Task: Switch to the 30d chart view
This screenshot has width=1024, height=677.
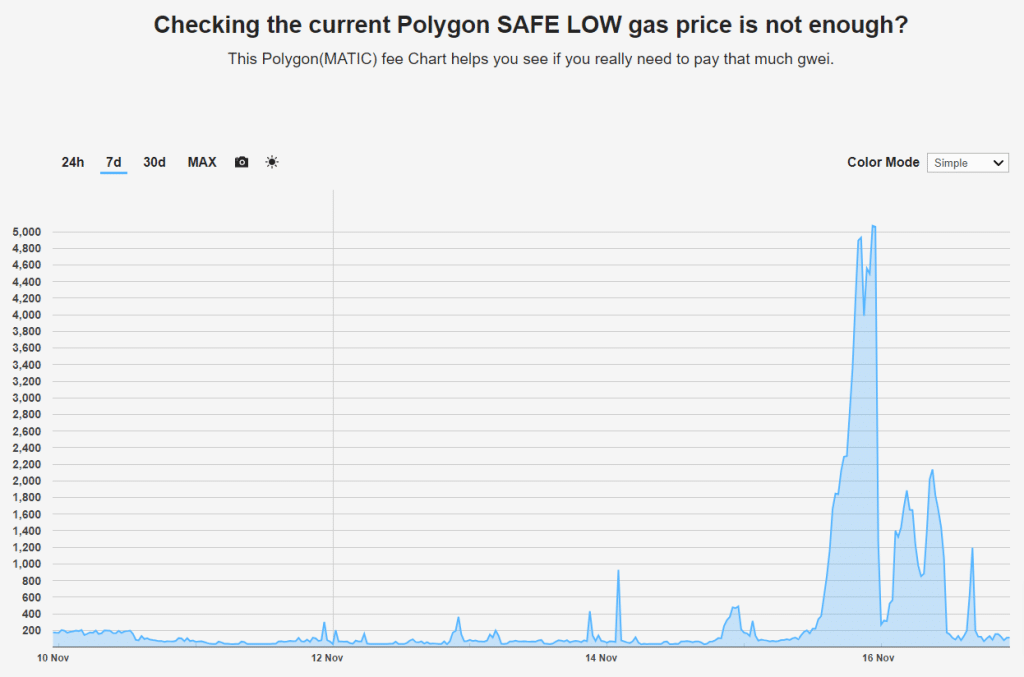Action: (154, 161)
